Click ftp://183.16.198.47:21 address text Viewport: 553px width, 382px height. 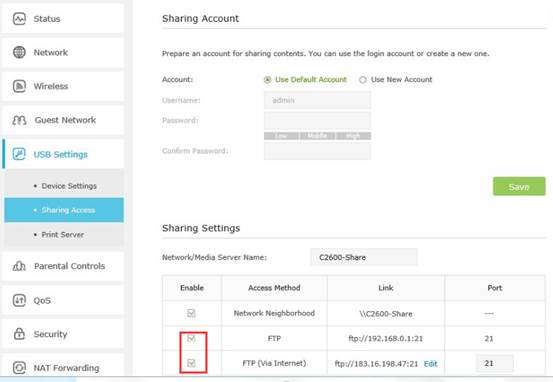coord(376,364)
